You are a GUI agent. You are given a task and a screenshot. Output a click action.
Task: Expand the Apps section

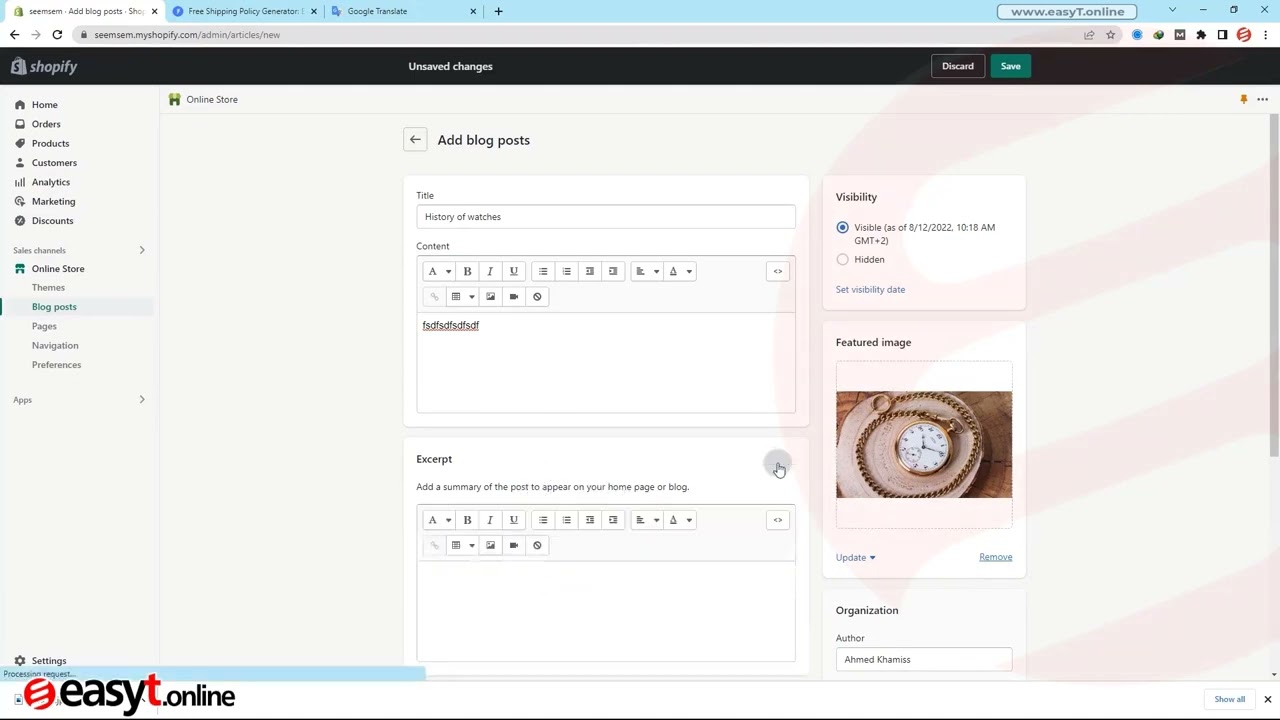(141, 400)
